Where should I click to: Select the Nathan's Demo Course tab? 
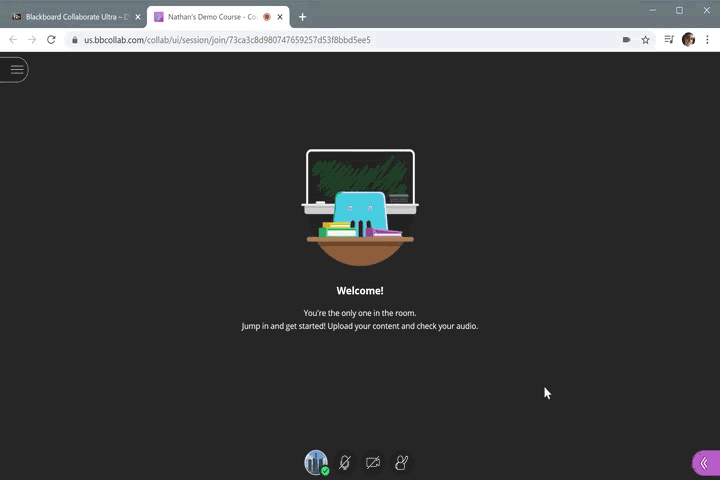pos(210,17)
